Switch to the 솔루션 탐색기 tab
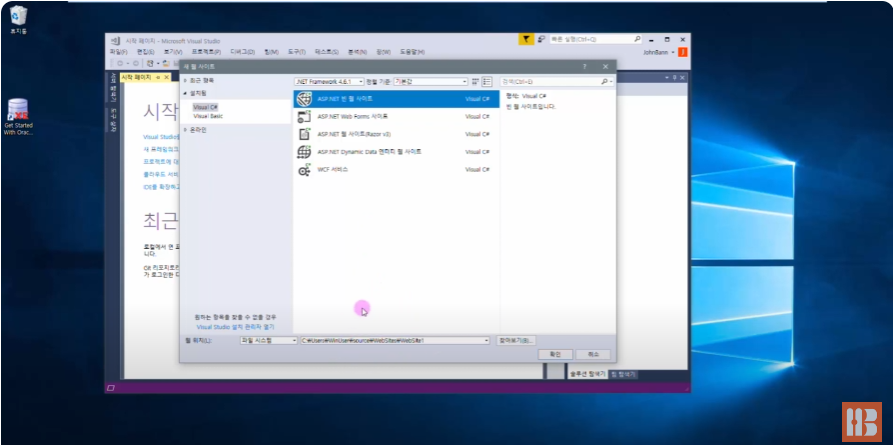Image resolution: width=893 pixels, height=445 pixels. [x=587, y=374]
